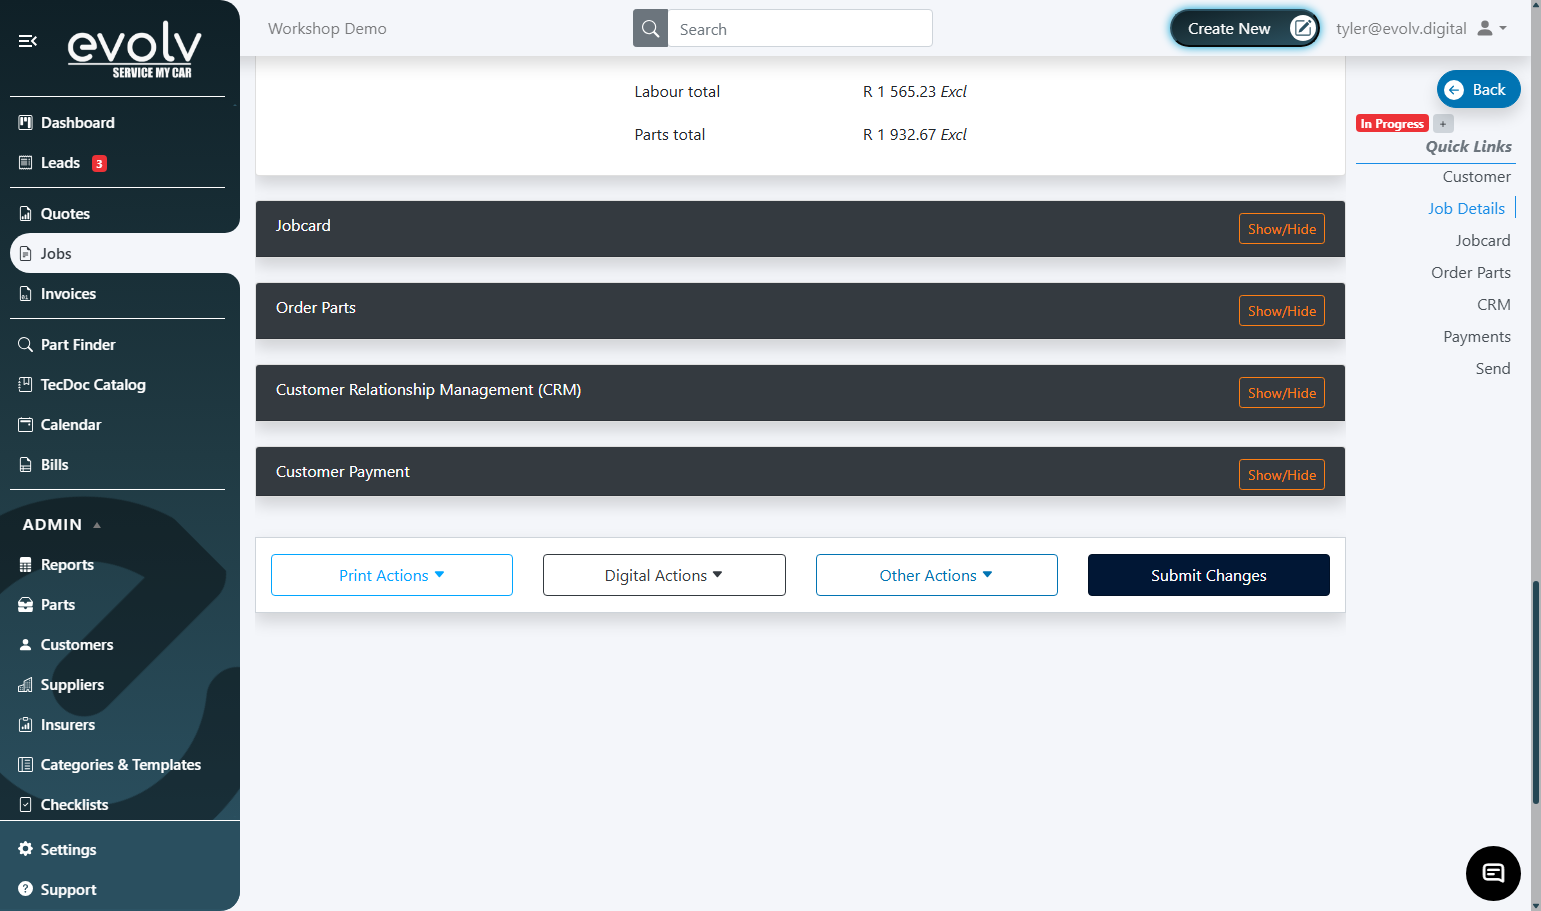Click the Calendar icon in sidebar

[x=26, y=425]
